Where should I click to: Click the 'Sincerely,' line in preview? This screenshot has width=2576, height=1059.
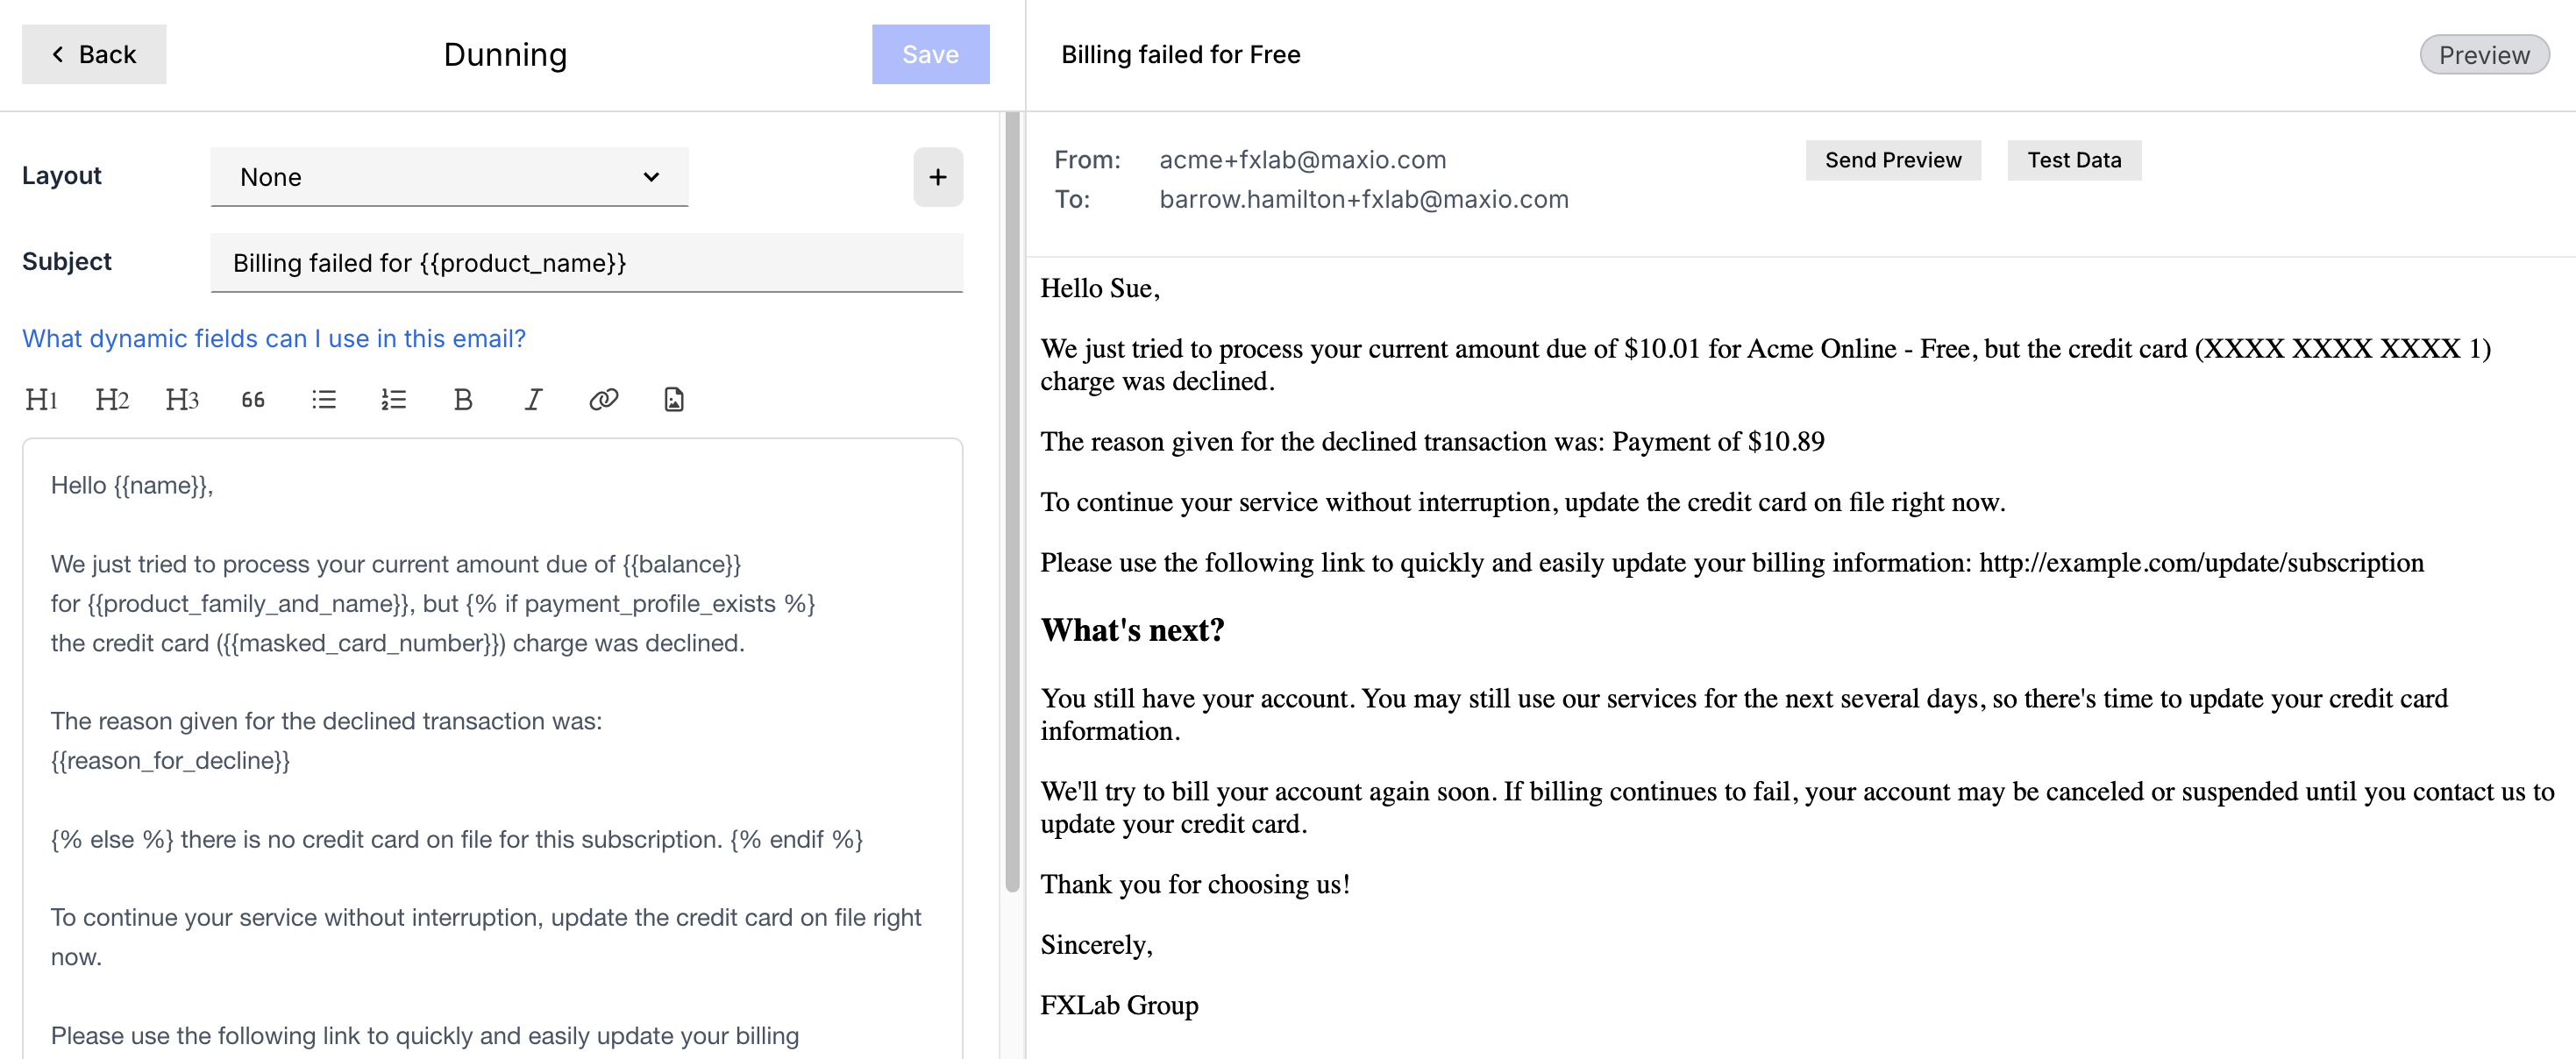point(1096,945)
